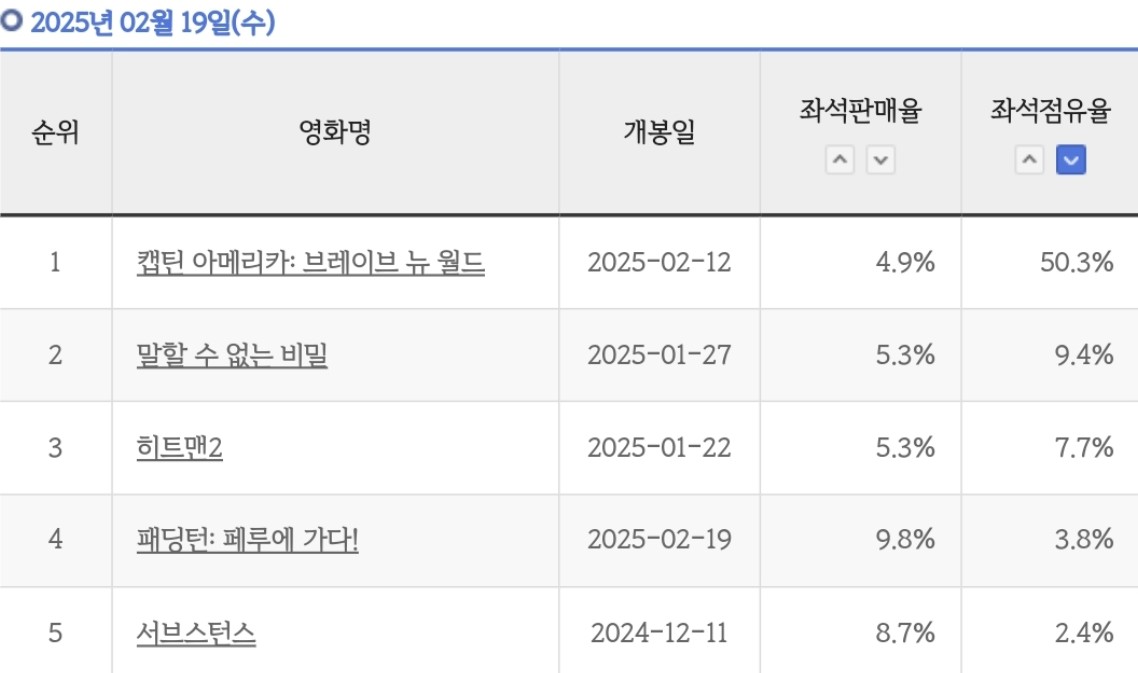The width and height of the screenshot is (1138, 673).
Task: Click the blue 좌석점유율 descending sort arrow
Action: point(1071,160)
